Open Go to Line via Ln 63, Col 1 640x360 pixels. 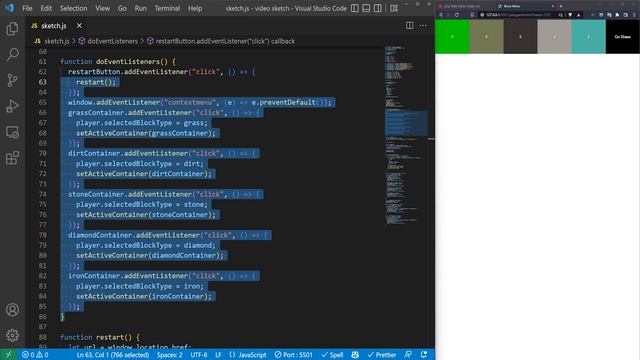tap(113, 355)
